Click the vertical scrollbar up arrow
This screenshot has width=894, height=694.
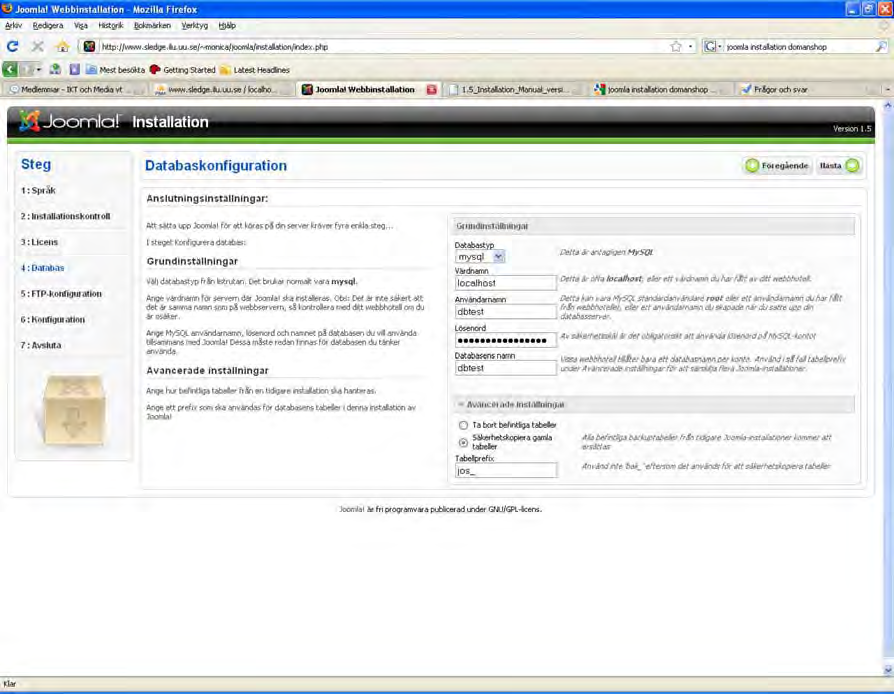(888, 106)
